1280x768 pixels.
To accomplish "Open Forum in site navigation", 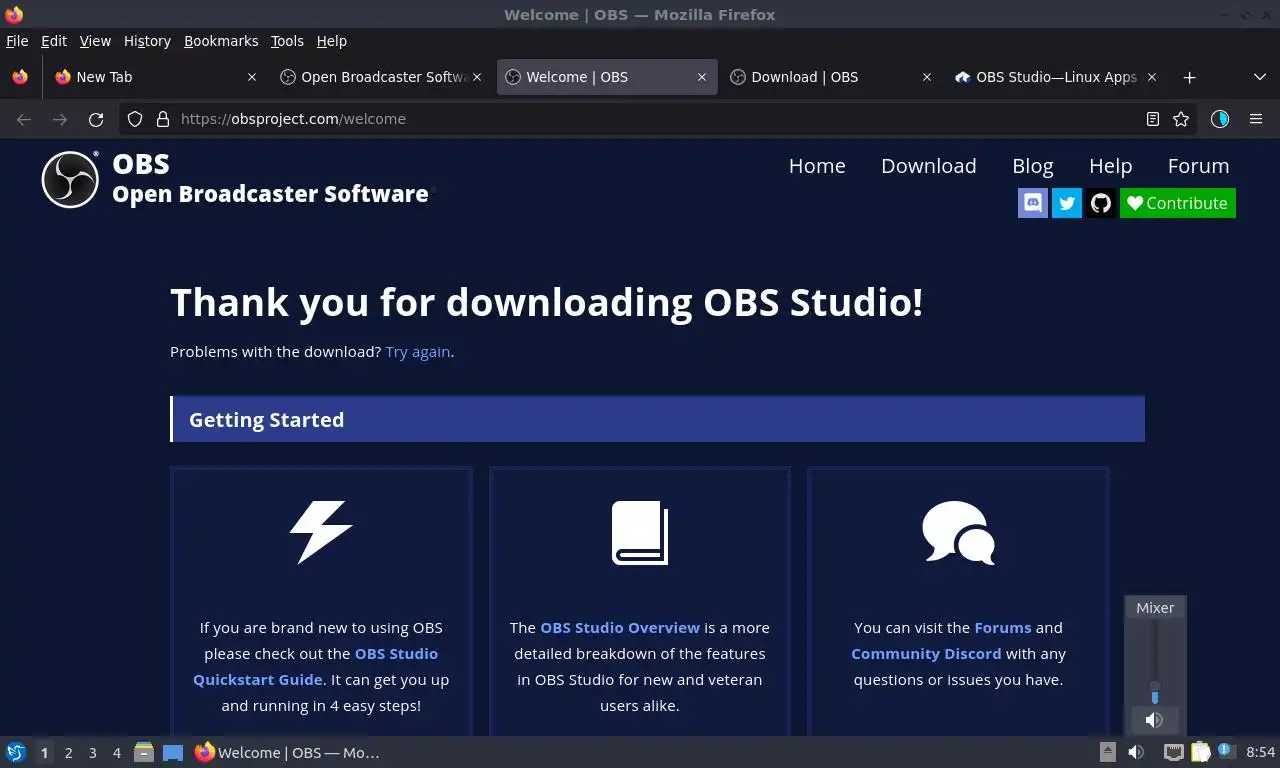I will point(1198,166).
